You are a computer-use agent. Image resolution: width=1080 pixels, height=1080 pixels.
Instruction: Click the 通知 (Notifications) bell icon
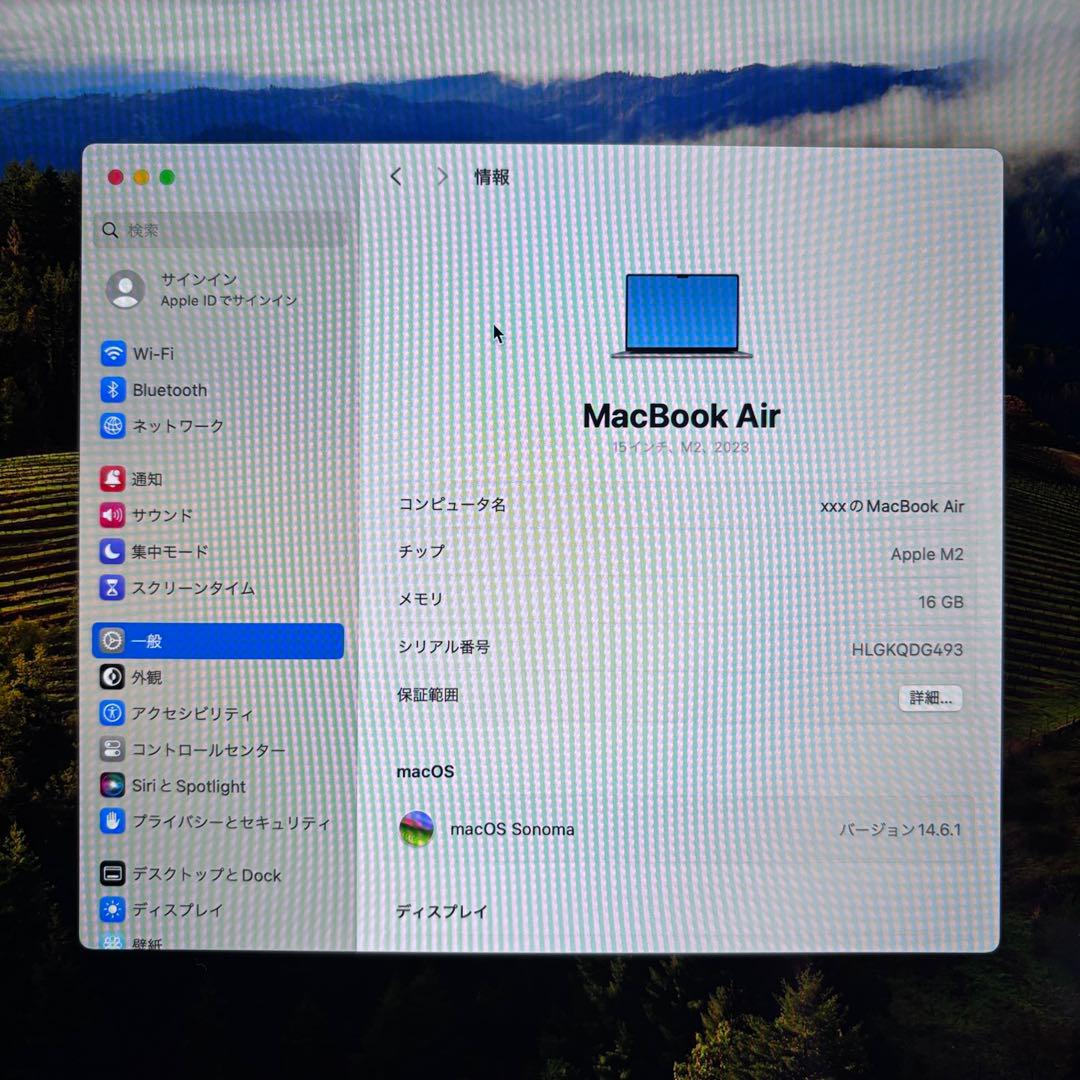click(113, 479)
